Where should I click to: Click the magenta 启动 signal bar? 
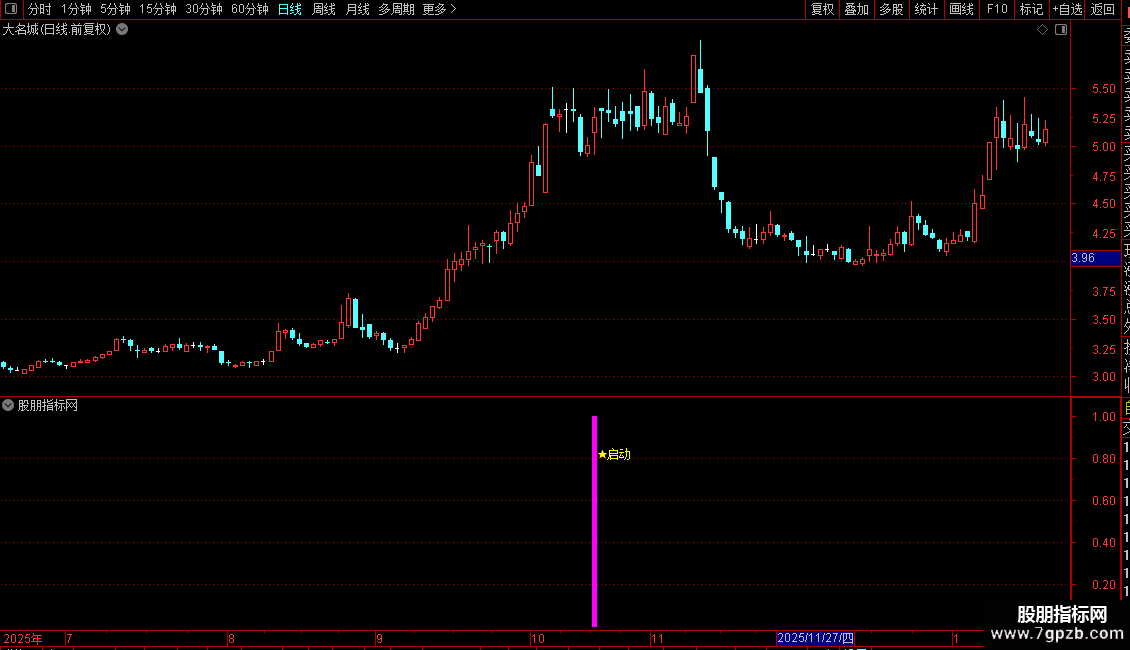coord(595,521)
